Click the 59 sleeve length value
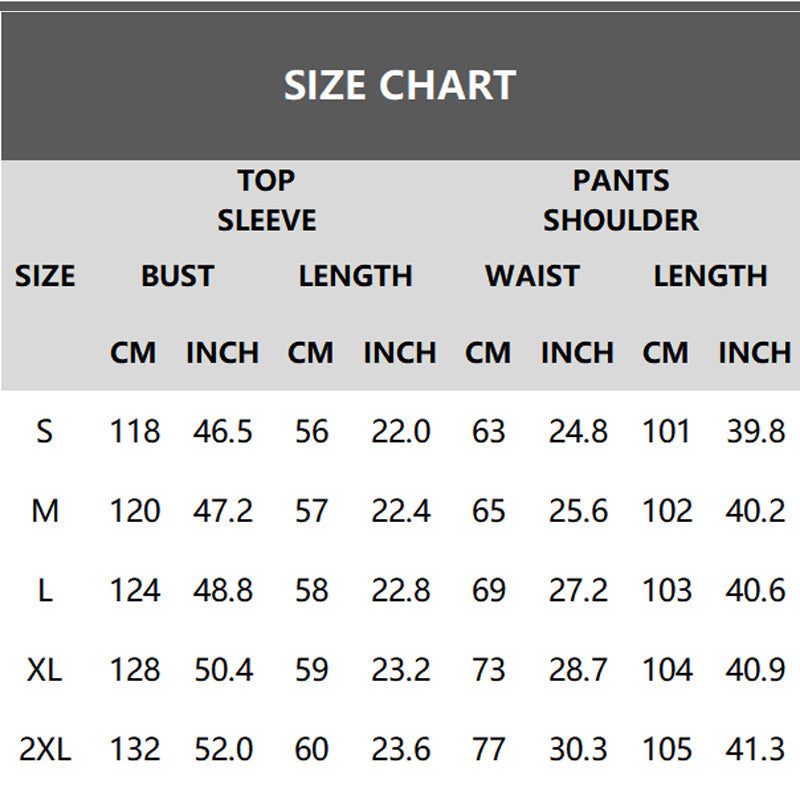 311,669
